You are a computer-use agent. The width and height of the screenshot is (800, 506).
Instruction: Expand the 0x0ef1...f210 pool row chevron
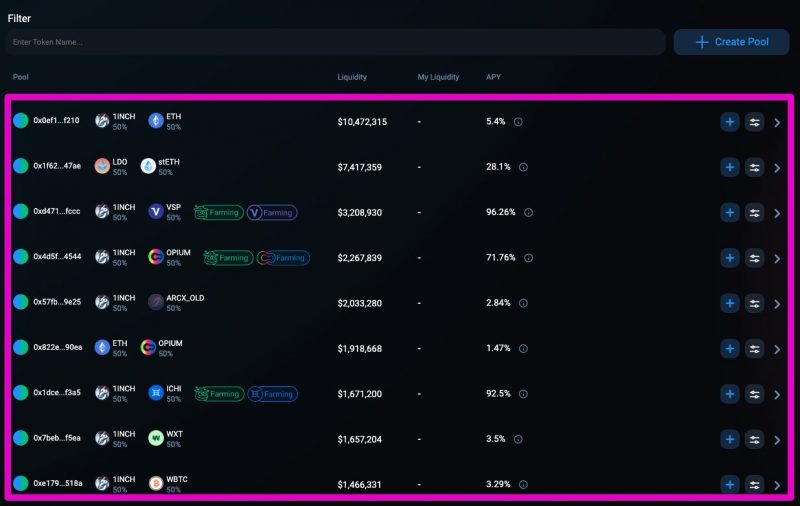pyautogui.click(x=778, y=123)
